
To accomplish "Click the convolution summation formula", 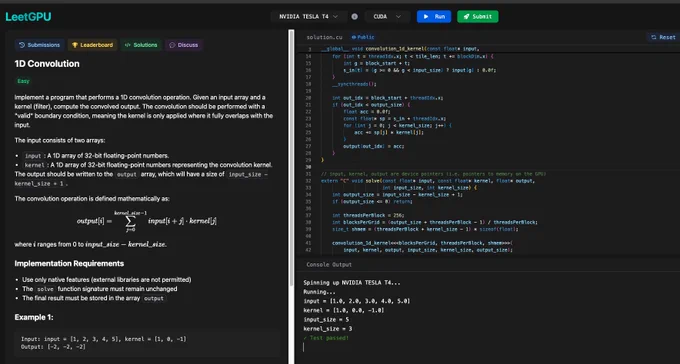I will (147, 221).
